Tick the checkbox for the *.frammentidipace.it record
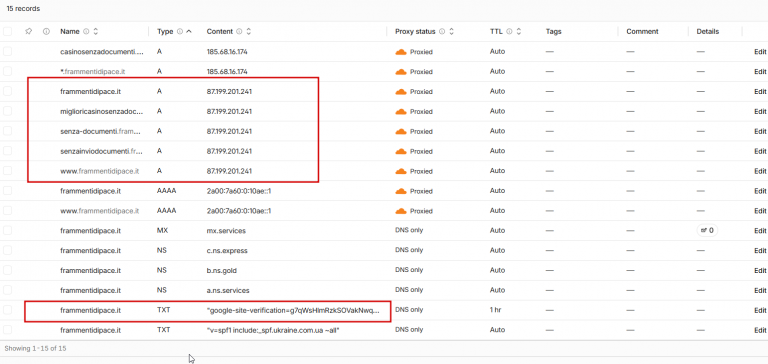 [7, 72]
